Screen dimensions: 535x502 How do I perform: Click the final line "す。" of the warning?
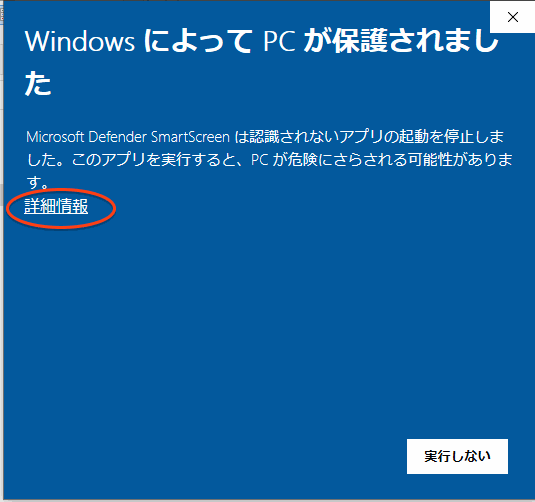[38, 183]
